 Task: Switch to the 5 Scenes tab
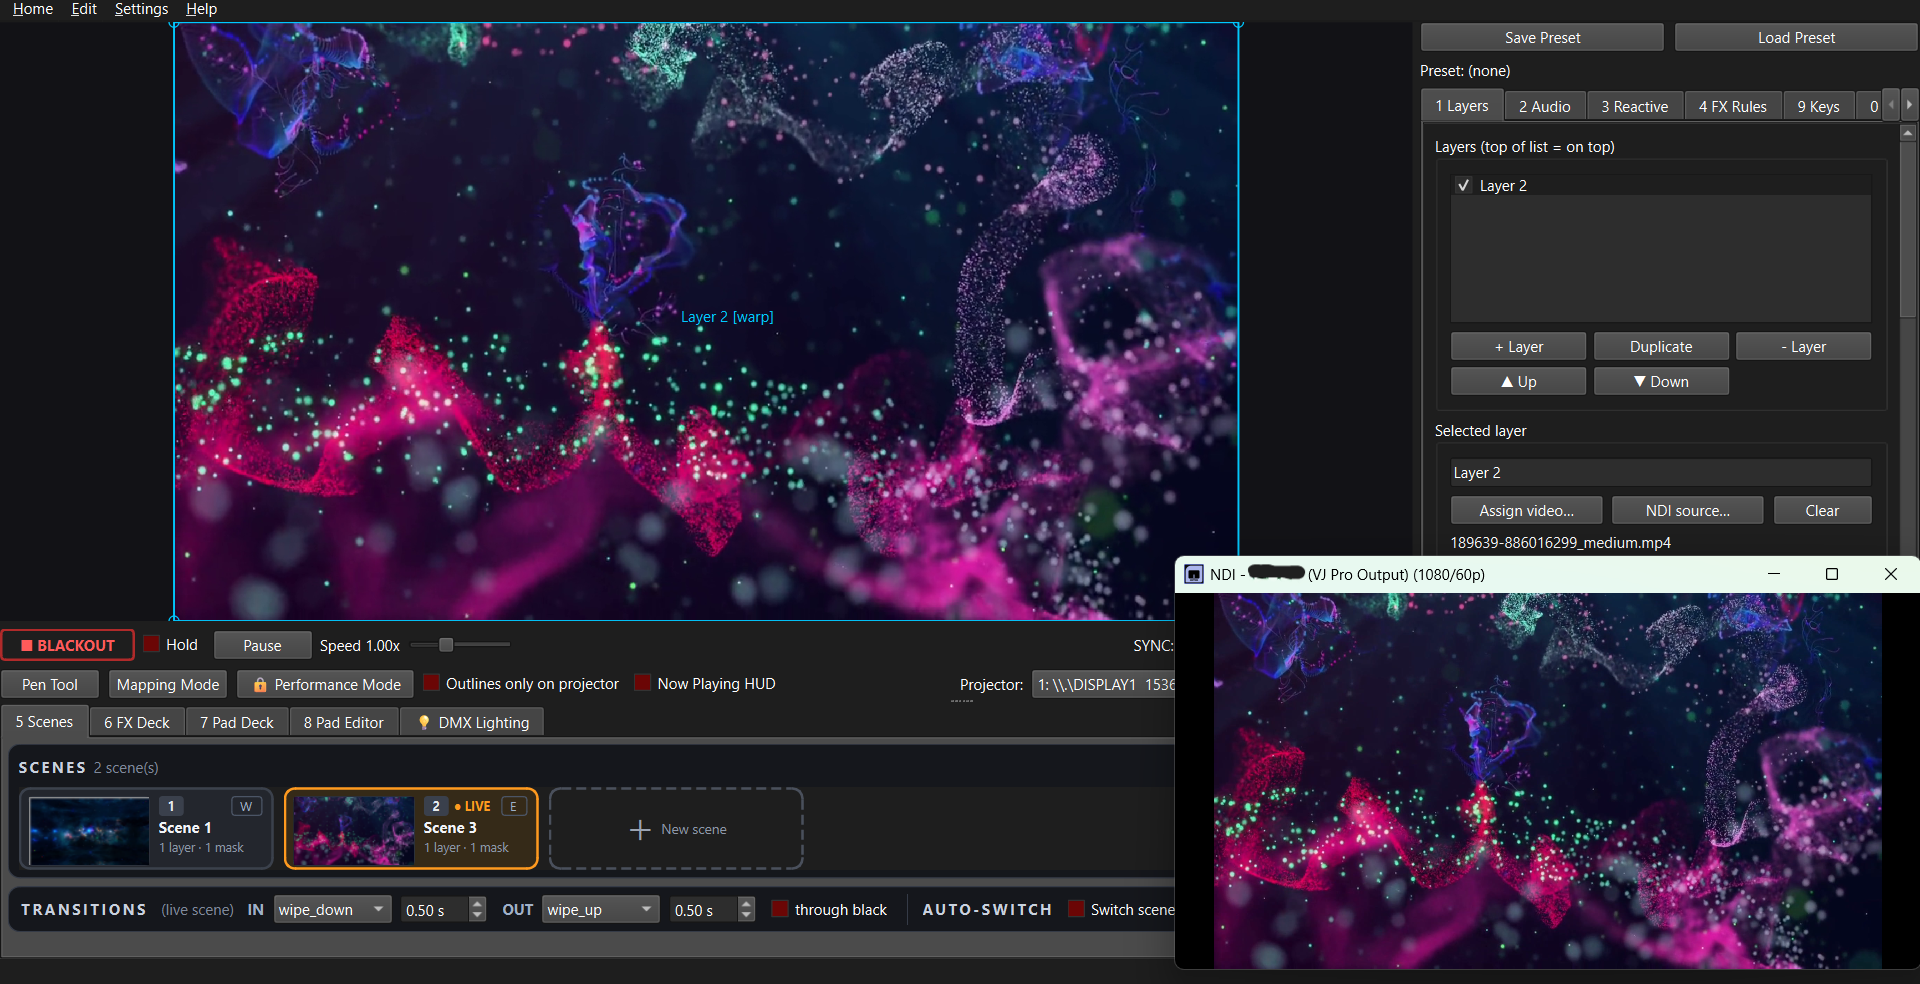(44, 722)
